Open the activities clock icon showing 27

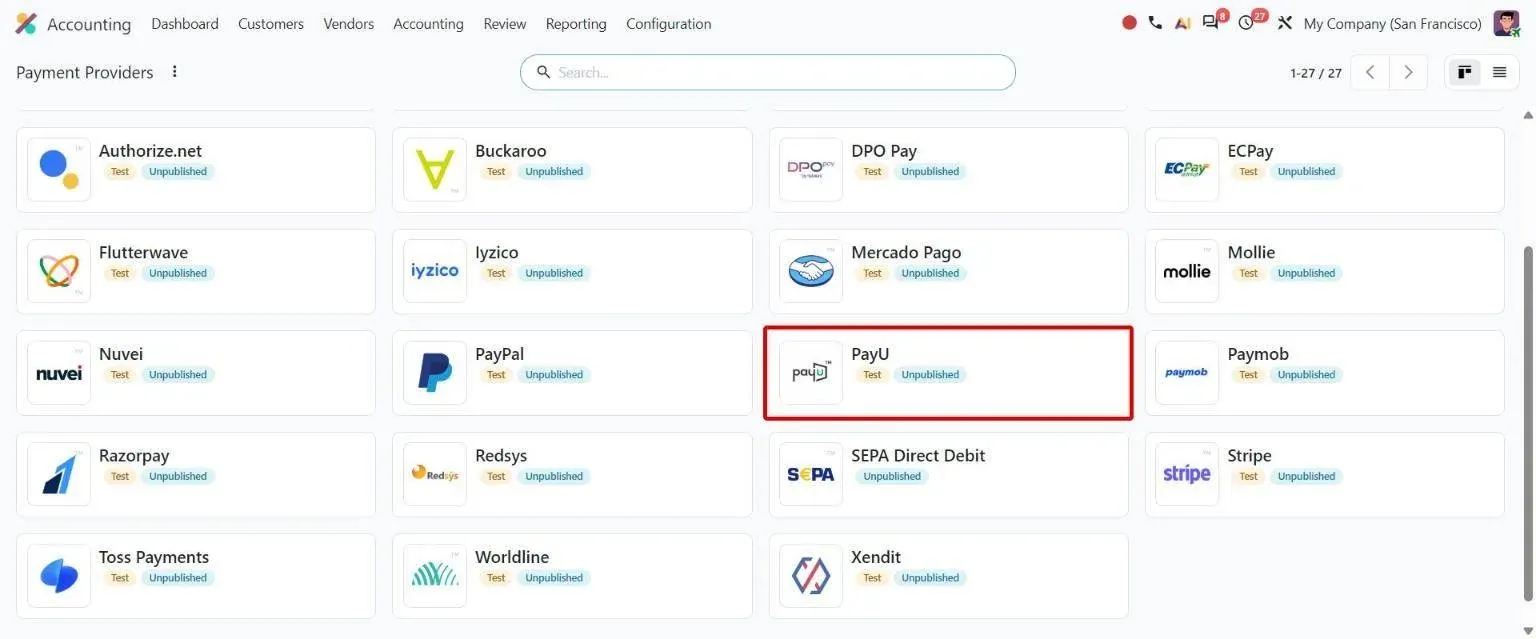point(1246,23)
